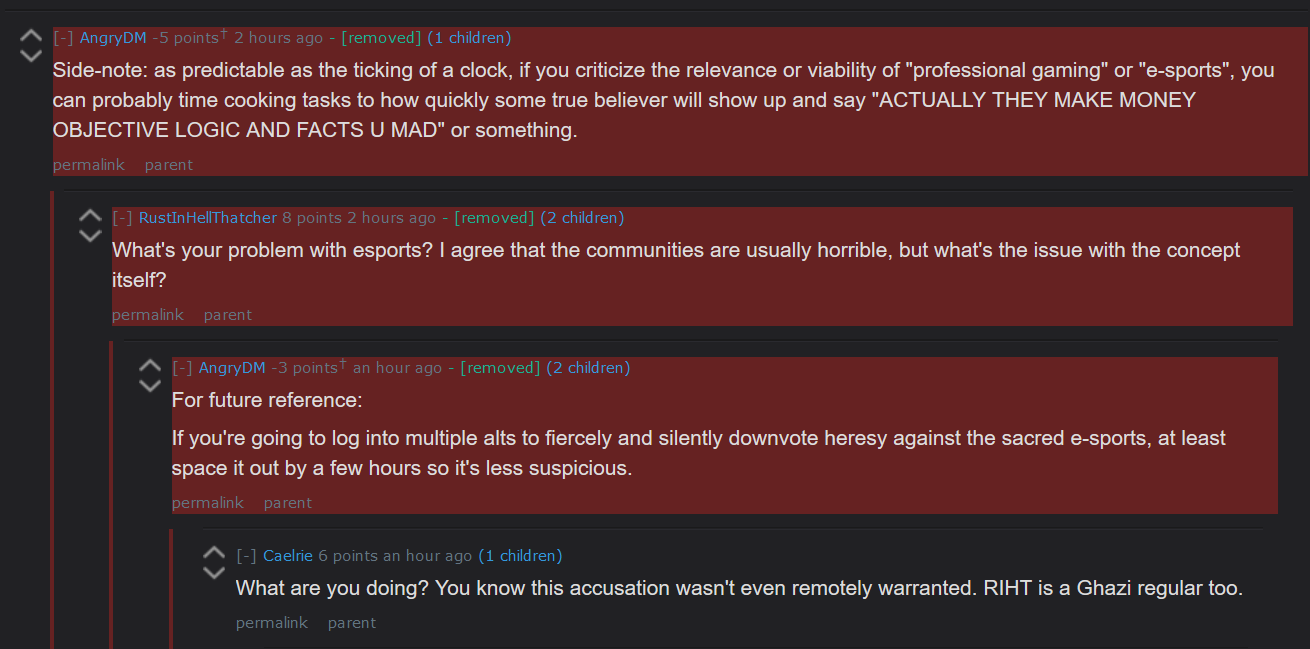This screenshot has width=1310, height=649.
Task: Upvote Caelrie's comment
Action: tap(214, 554)
